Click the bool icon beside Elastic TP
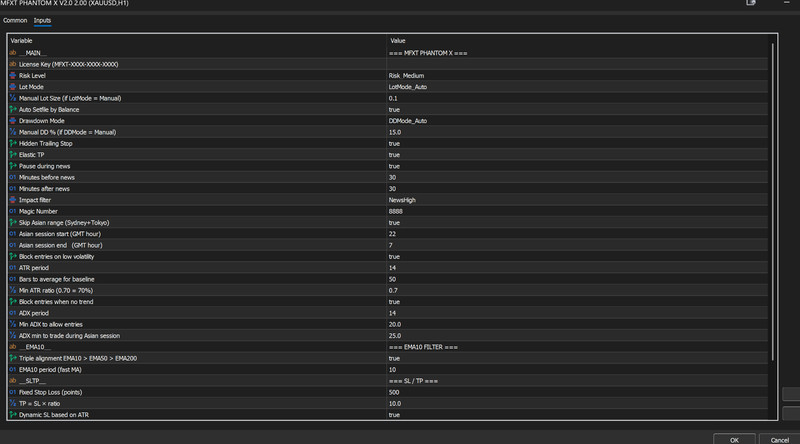The height and width of the screenshot is (444, 800). [x=13, y=155]
